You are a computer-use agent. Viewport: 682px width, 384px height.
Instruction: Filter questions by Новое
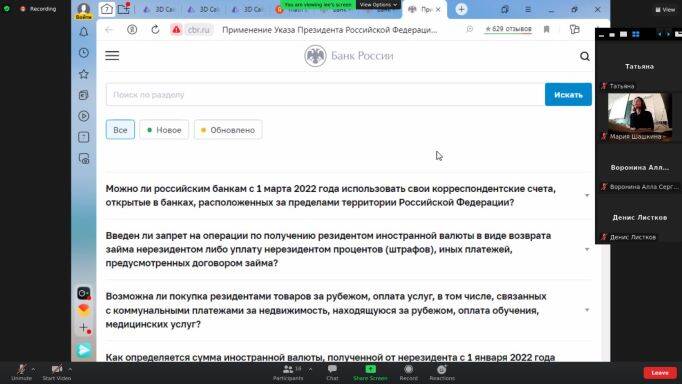(x=164, y=130)
